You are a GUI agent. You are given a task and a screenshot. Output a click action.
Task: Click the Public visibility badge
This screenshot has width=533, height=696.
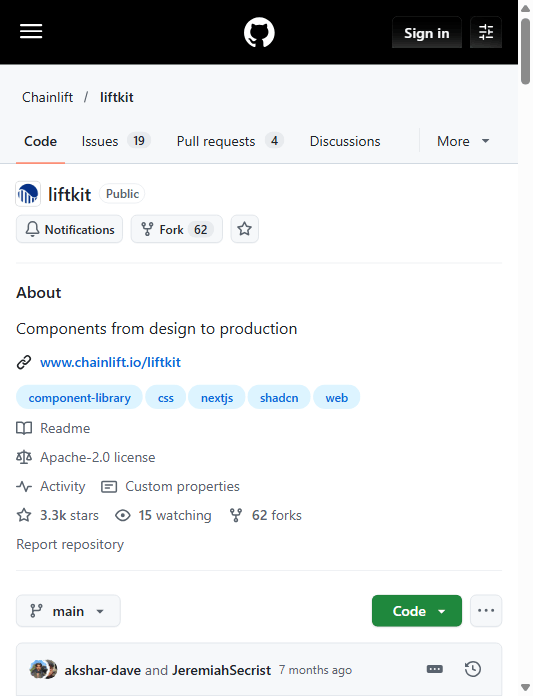(x=122, y=194)
